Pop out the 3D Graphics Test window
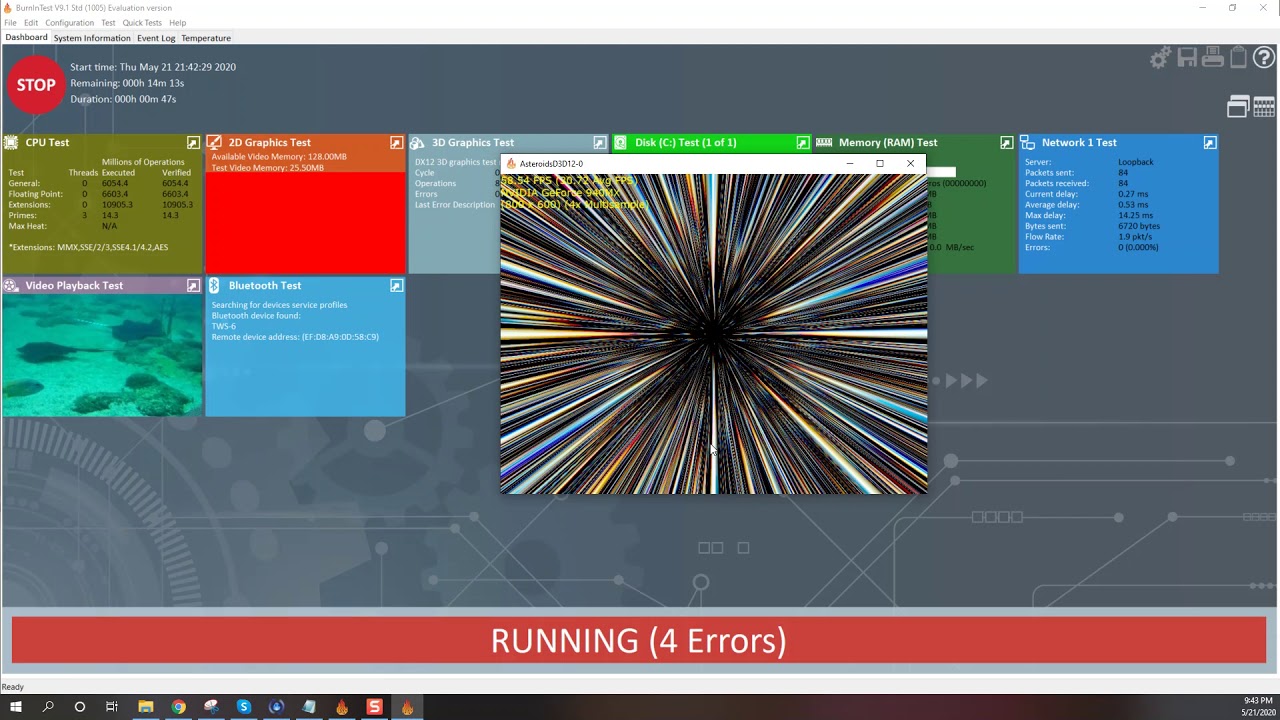 pos(599,143)
